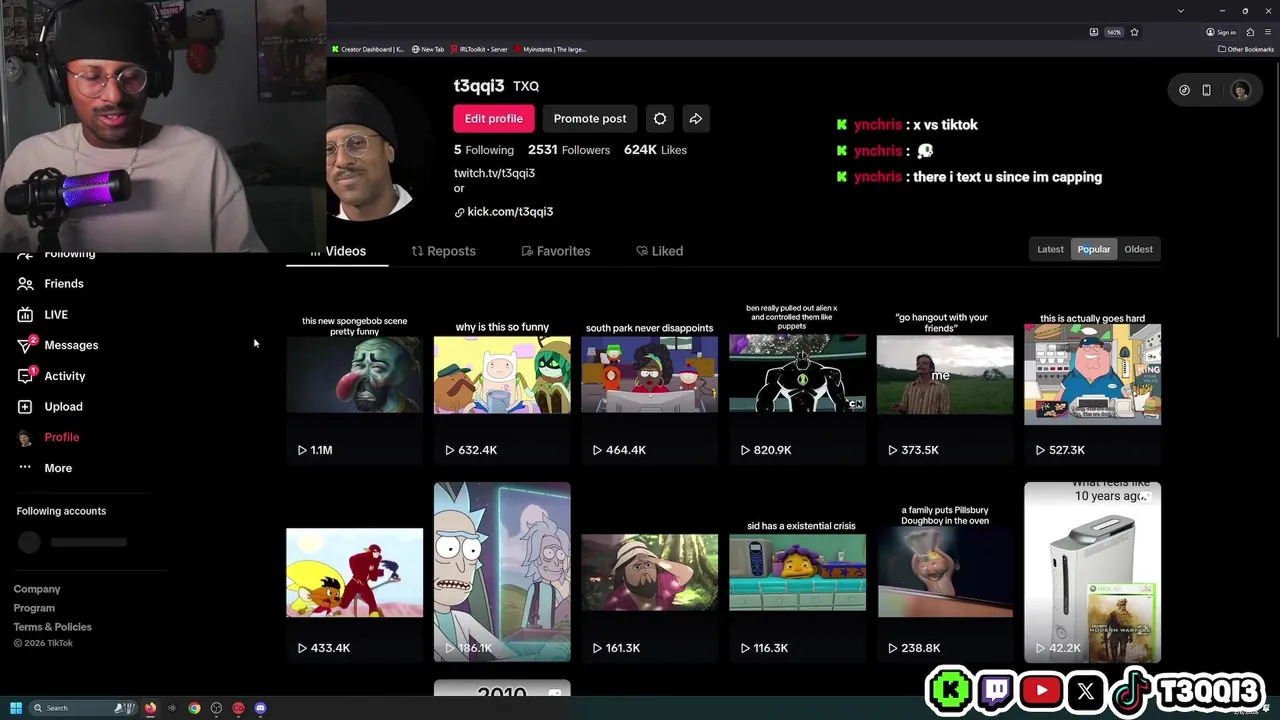Switch to the Liked tab
This screenshot has width=1280, height=720.
660,251
